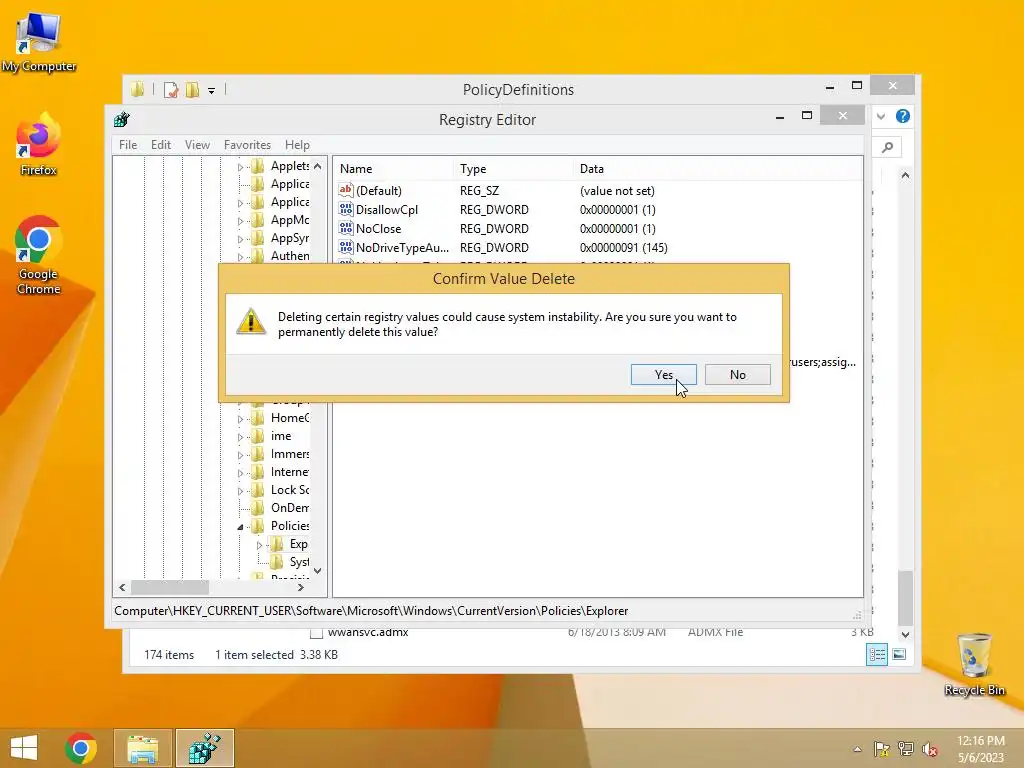
Task: Select the AppMc folder icon in tree
Action: 258,220
